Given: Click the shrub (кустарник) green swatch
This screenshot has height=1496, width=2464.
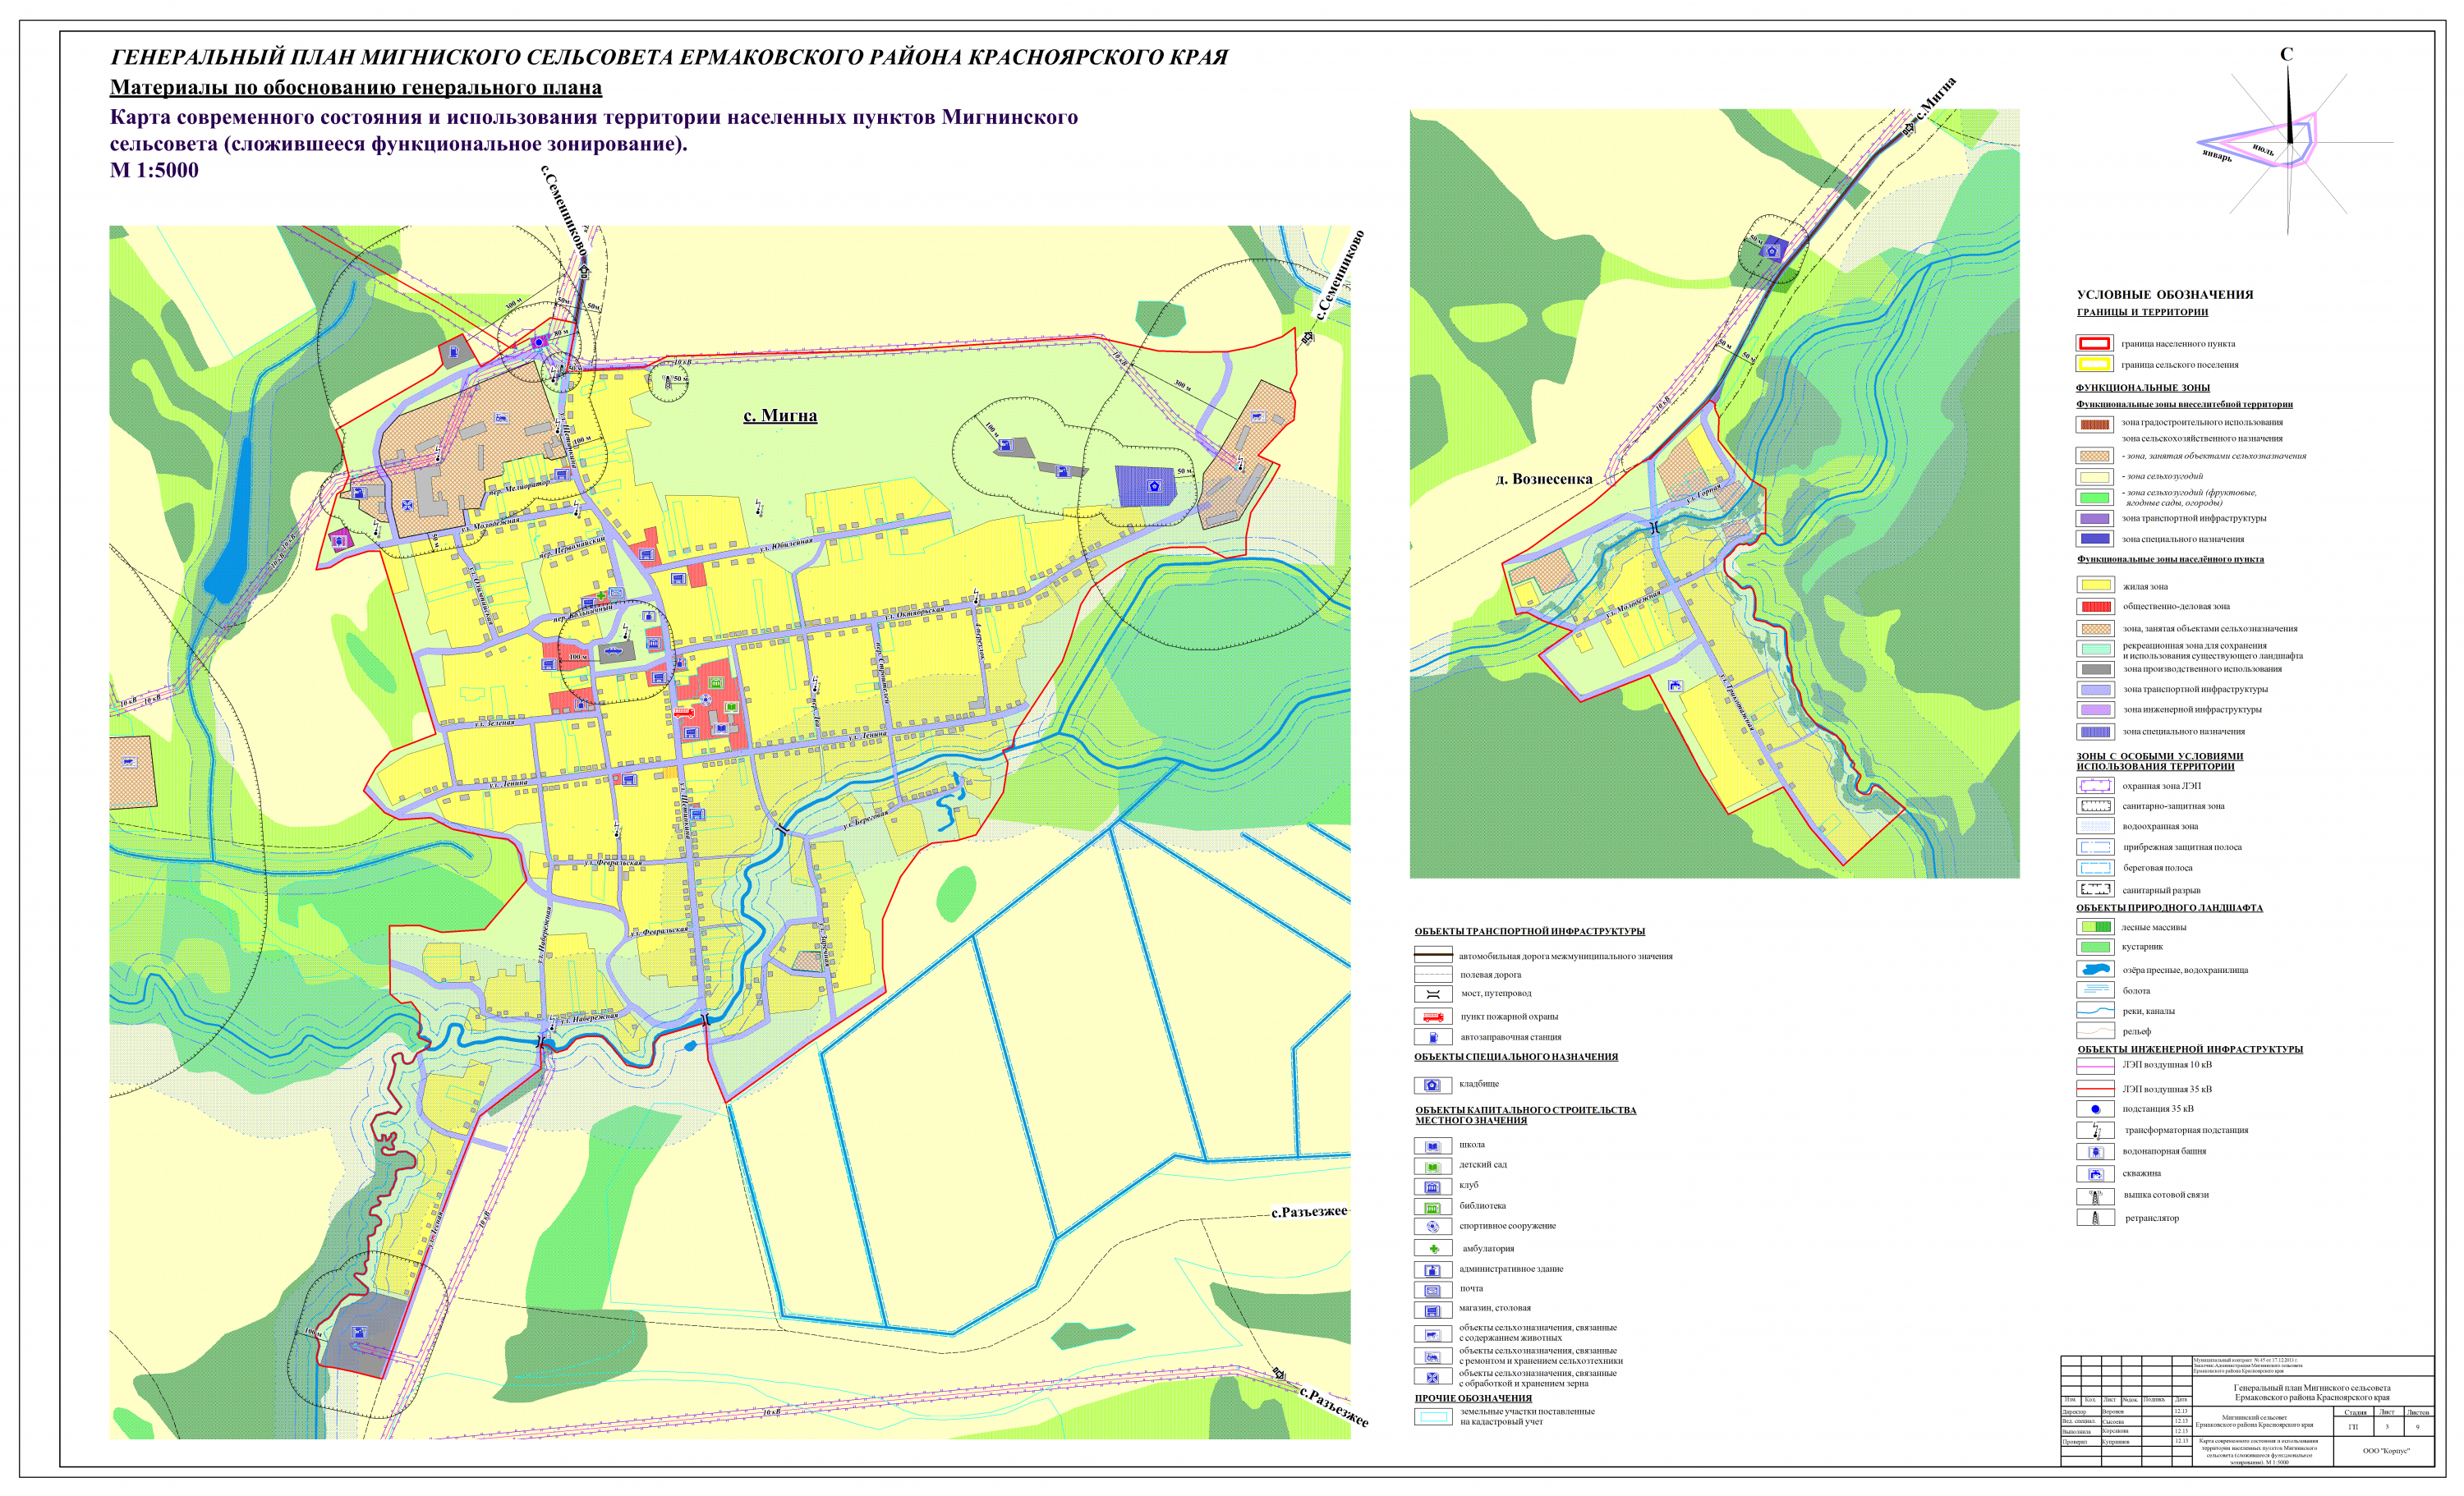Looking at the screenshot, I should click(2095, 947).
